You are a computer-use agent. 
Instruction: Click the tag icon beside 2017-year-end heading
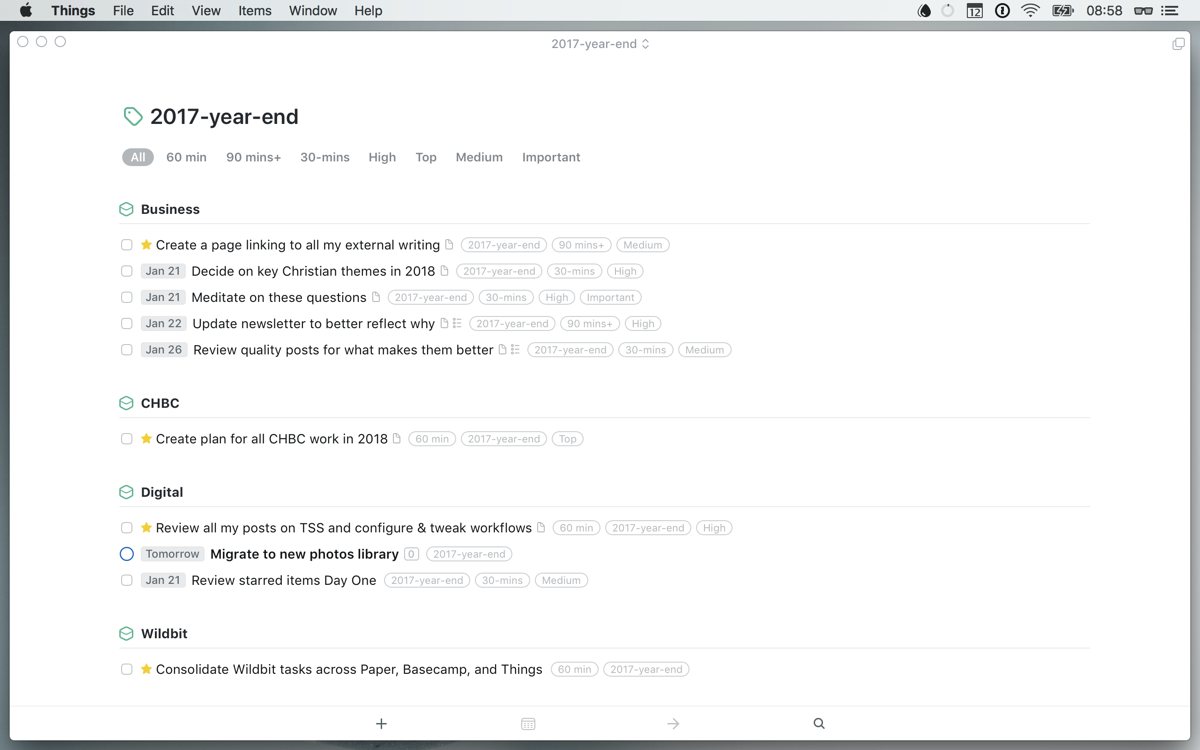coord(132,117)
